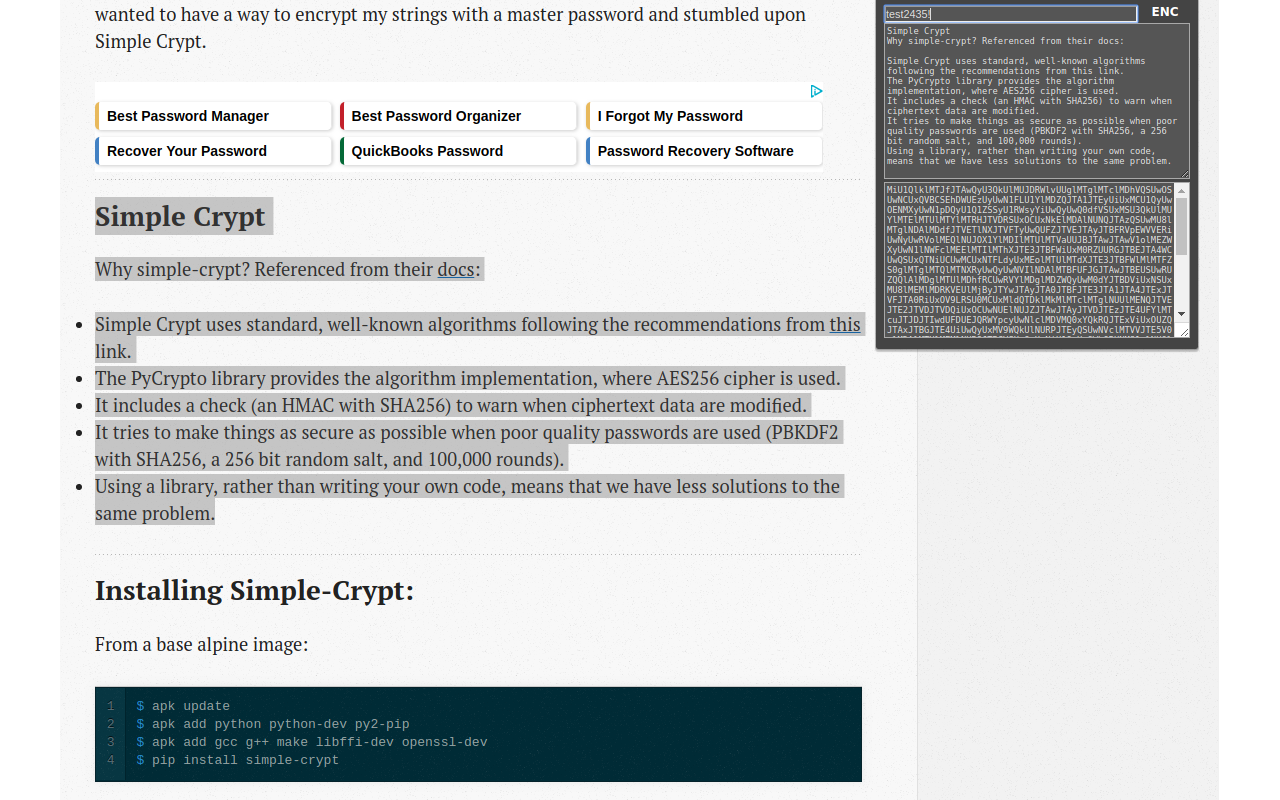Click the 'pip install simple-crypt' code line
Image resolution: width=1280 pixels, height=800 pixels.
point(238,760)
